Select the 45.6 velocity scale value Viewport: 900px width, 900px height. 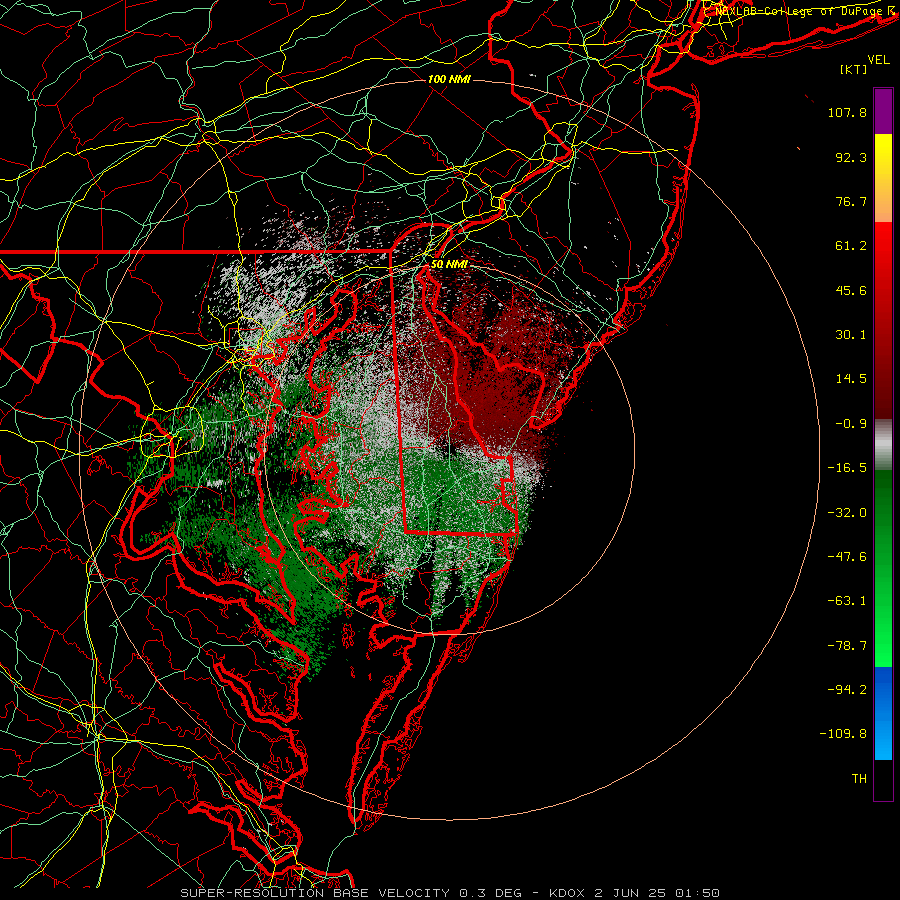click(851, 290)
